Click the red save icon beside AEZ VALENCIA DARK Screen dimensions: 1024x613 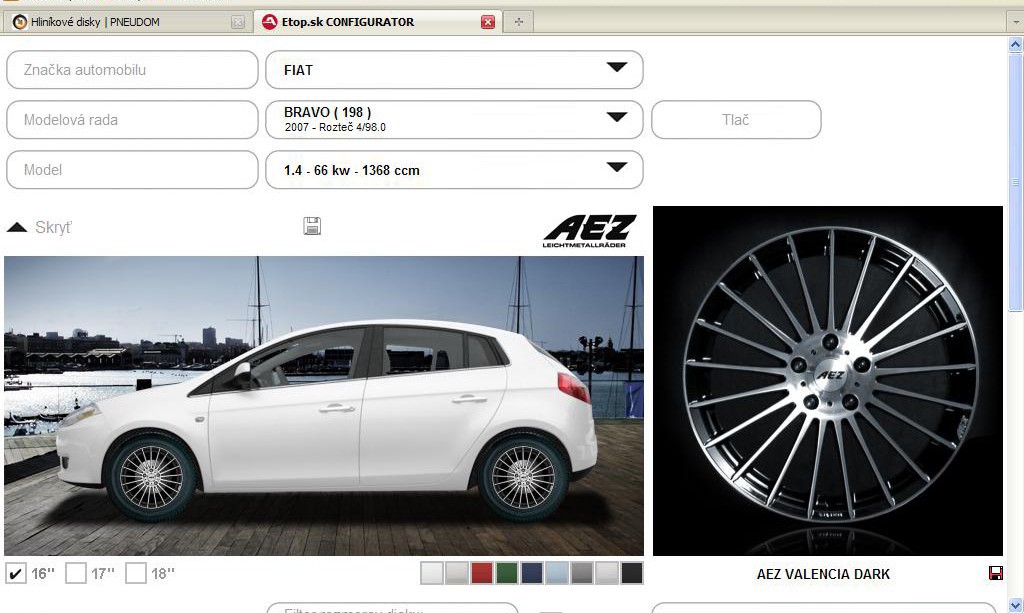pos(995,573)
